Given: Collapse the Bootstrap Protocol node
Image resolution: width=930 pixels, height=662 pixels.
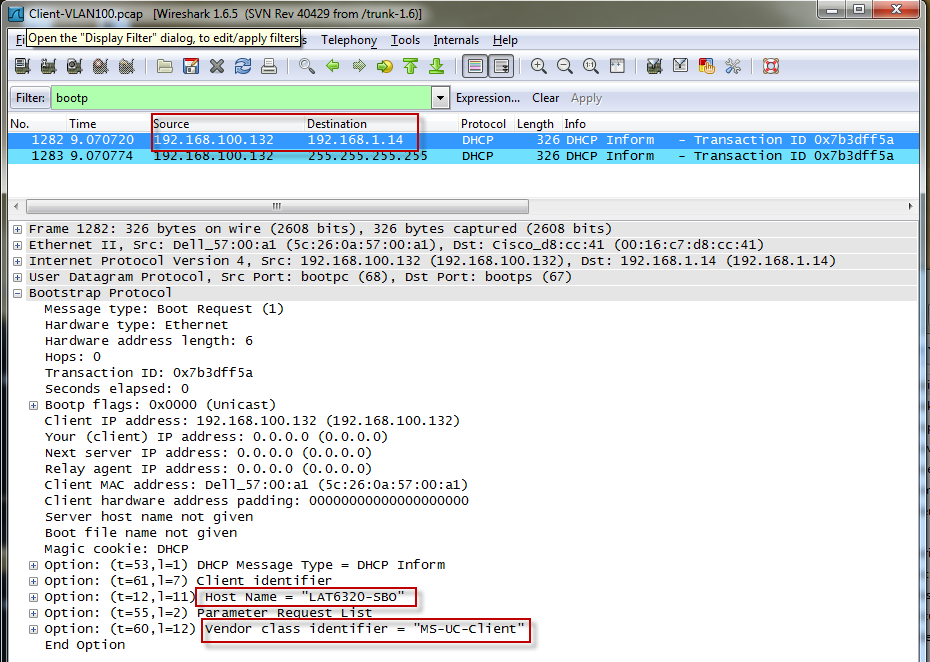Looking at the screenshot, I should click(x=18, y=293).
